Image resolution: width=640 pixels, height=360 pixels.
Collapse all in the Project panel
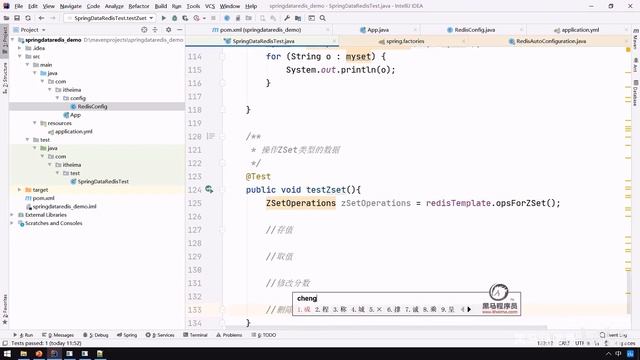click(155, 30)
